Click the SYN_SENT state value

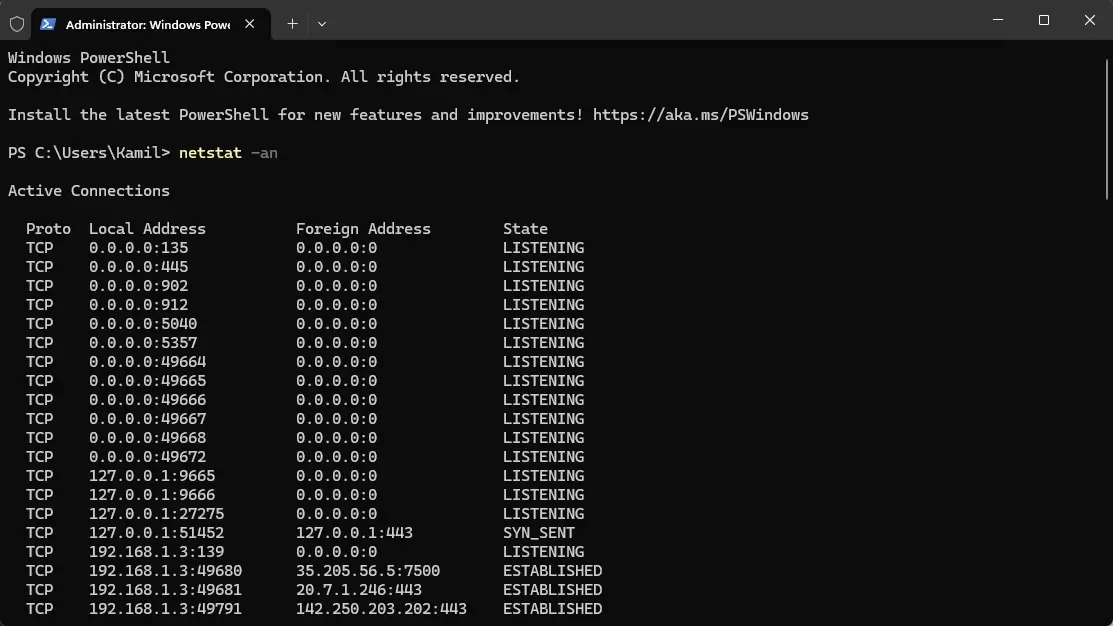tap(539, 533)
